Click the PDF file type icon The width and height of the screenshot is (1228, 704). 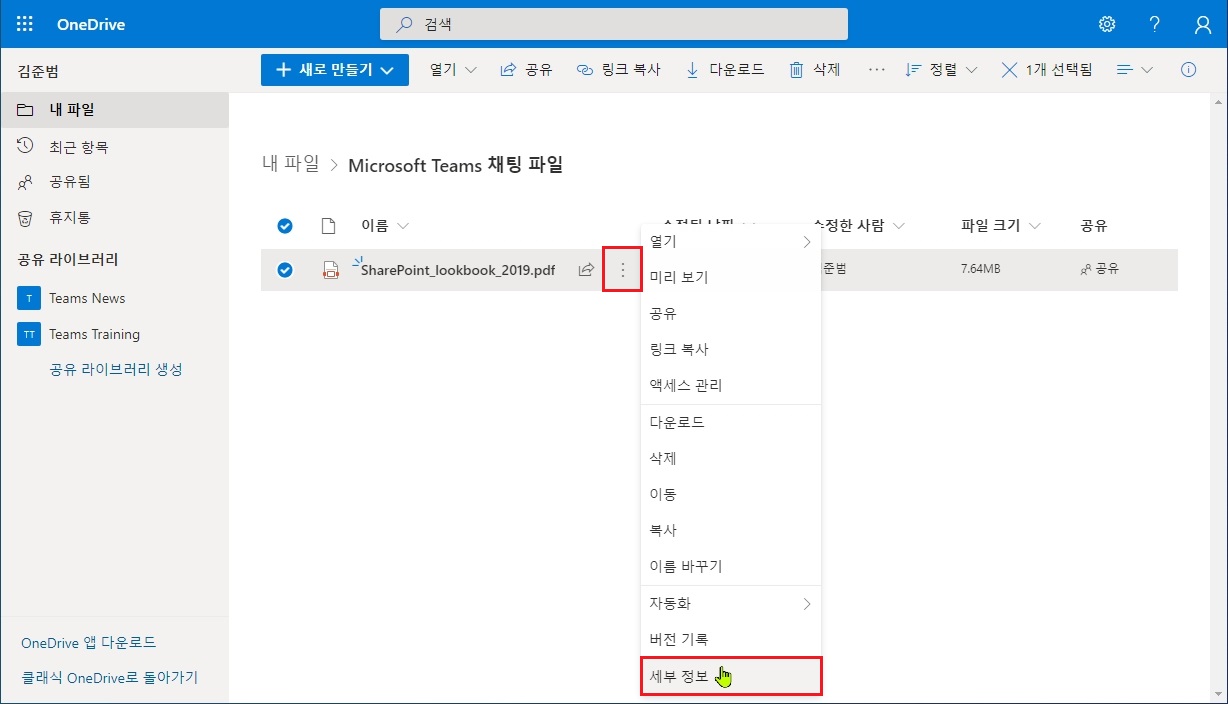(331, 270)
